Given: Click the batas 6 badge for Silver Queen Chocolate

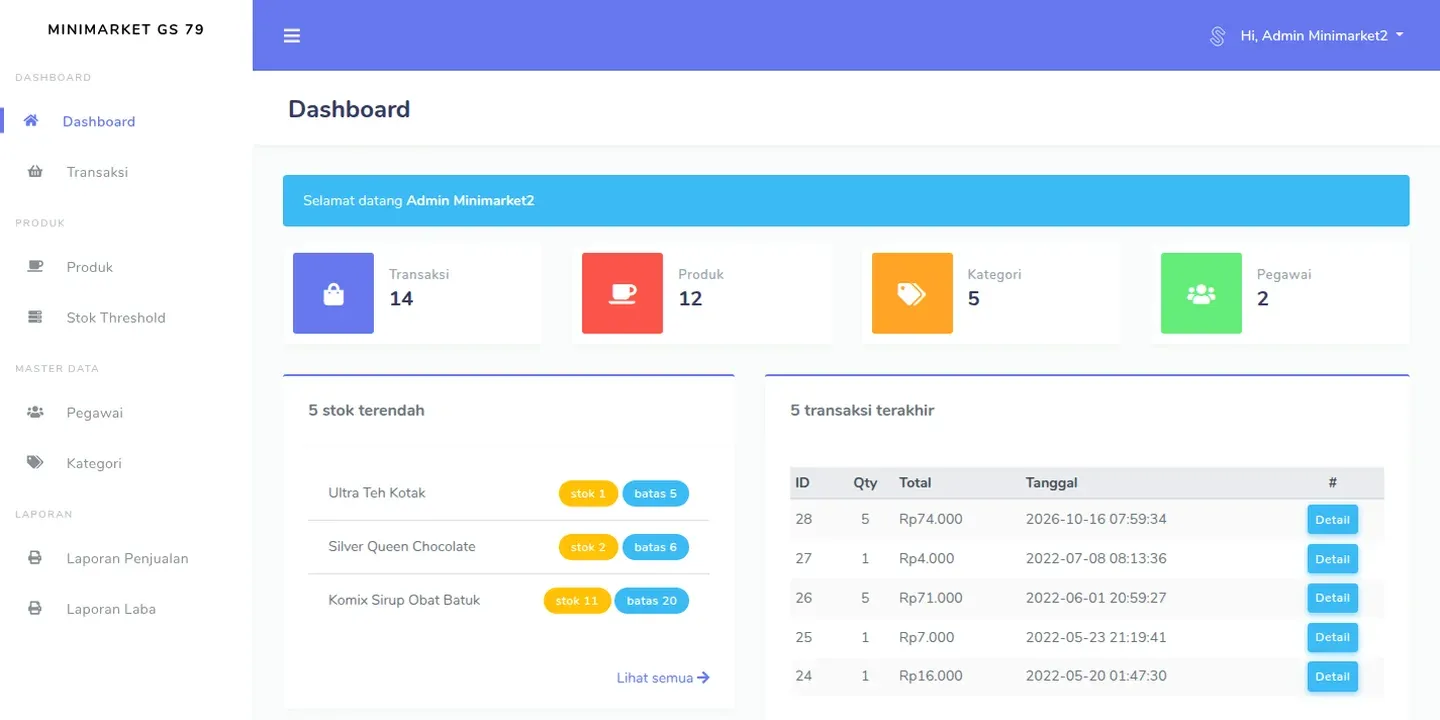Looking at the screenshot, I should [655, 547].
